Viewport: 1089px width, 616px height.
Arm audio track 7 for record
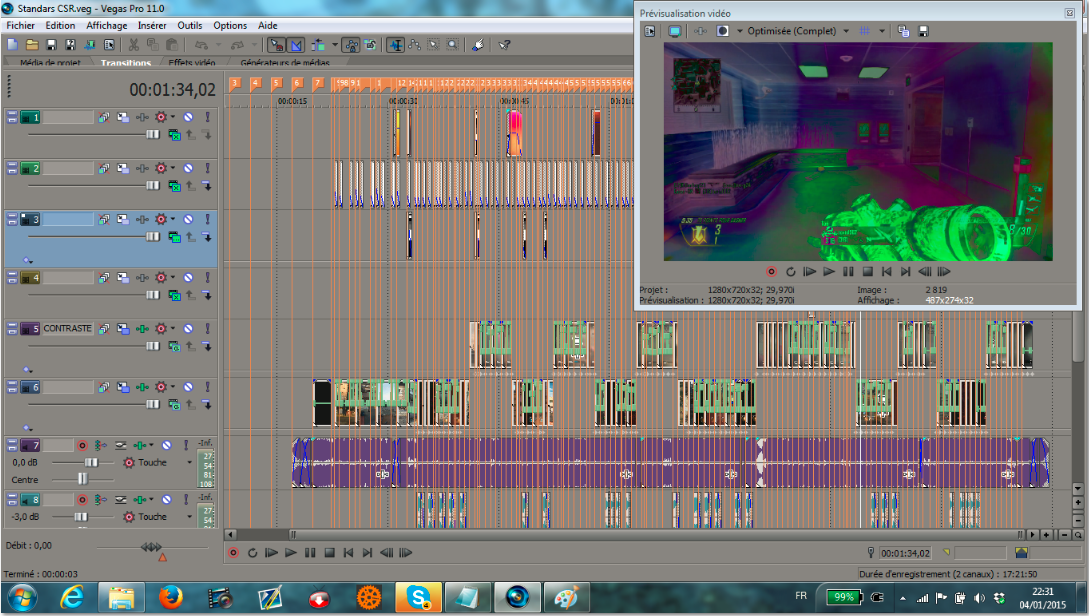82,444
